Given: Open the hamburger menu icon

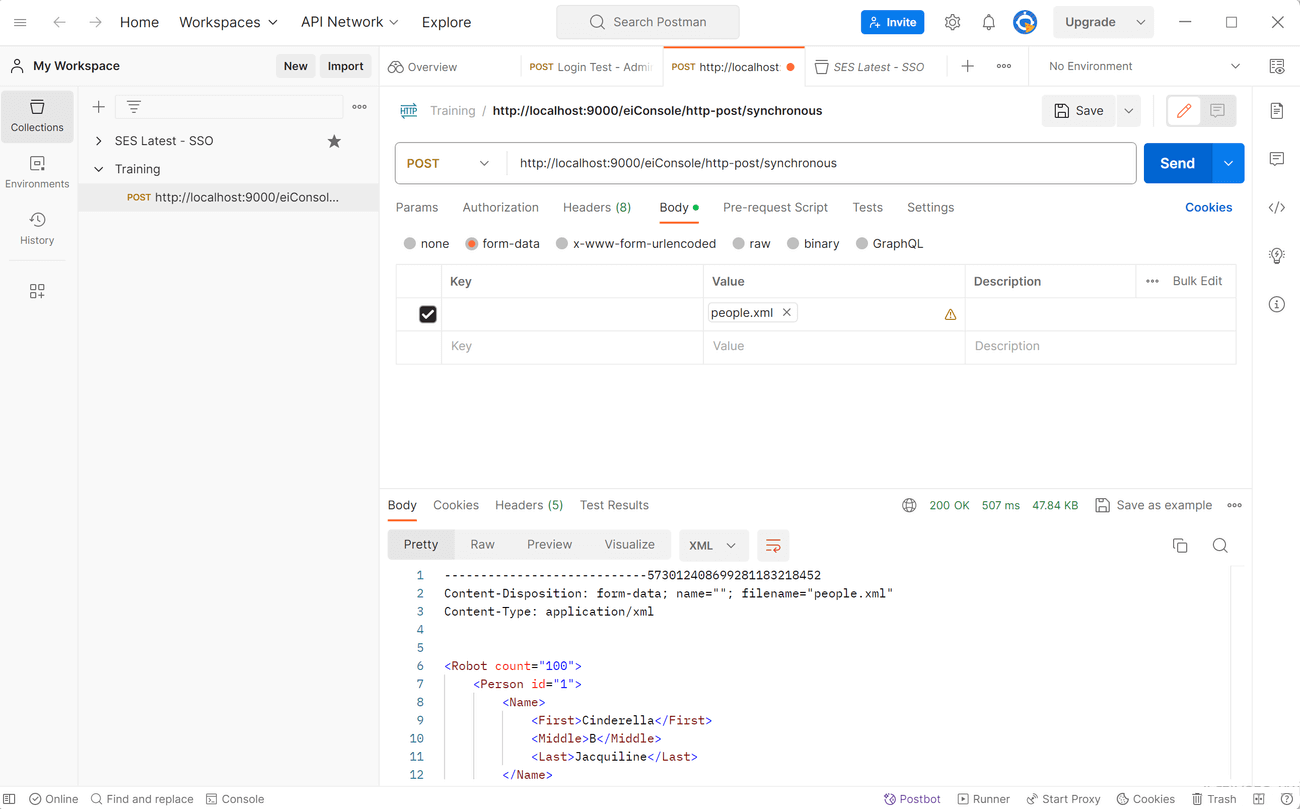Looking at the screenshot, I should [x=20, y=22].
